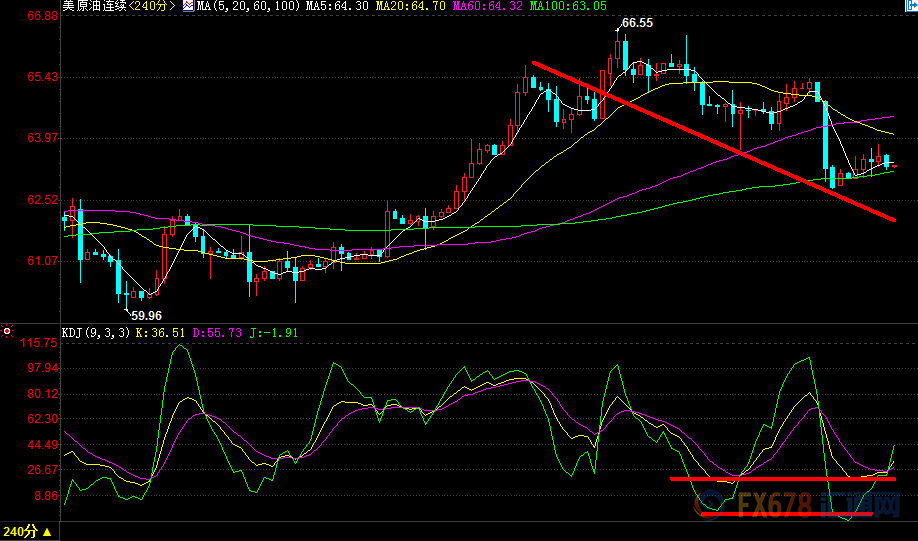
Task: Click the <240分> period label in title
Action: [x=152, y=6]
